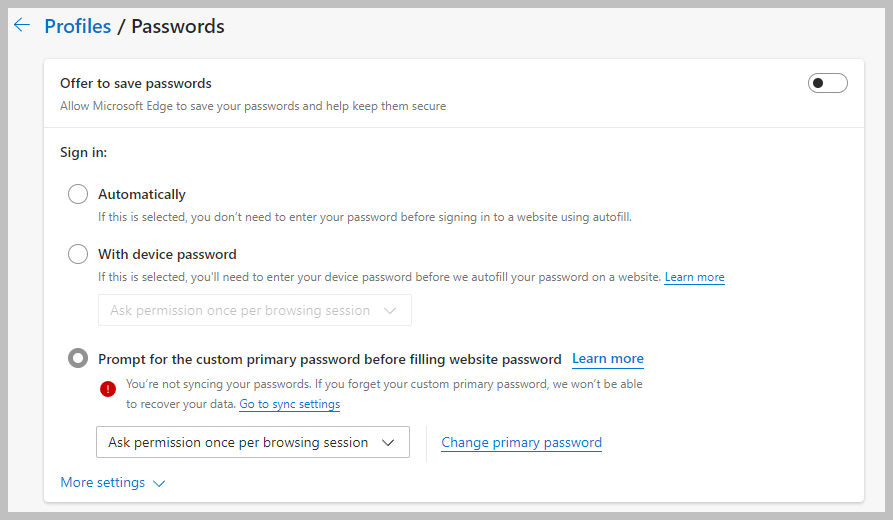
Task: Go to Profiles in the breadcrumb
Action: coord(77,27)
